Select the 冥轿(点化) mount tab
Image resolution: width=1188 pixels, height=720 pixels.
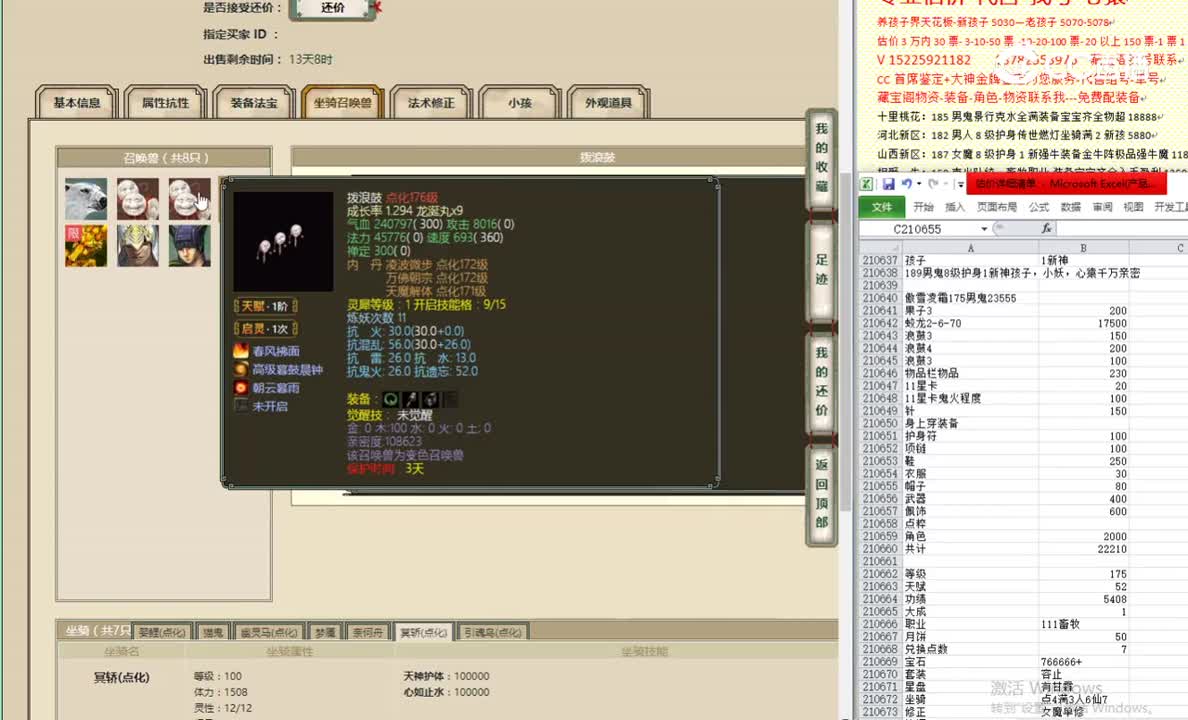point(424,632)
